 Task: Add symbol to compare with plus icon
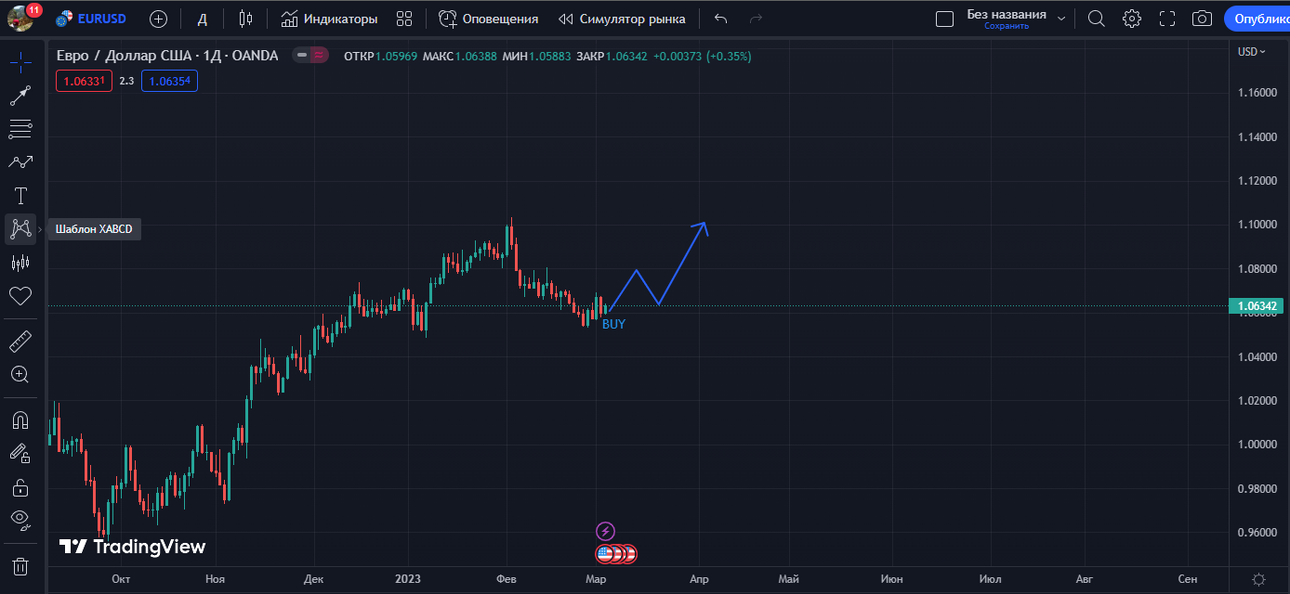(158, 19)
